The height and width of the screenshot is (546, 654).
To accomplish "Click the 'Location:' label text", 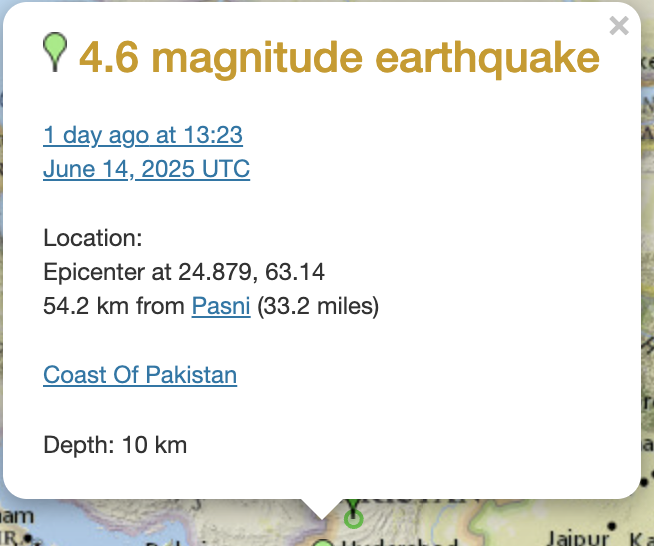I will tap(93, 238).
